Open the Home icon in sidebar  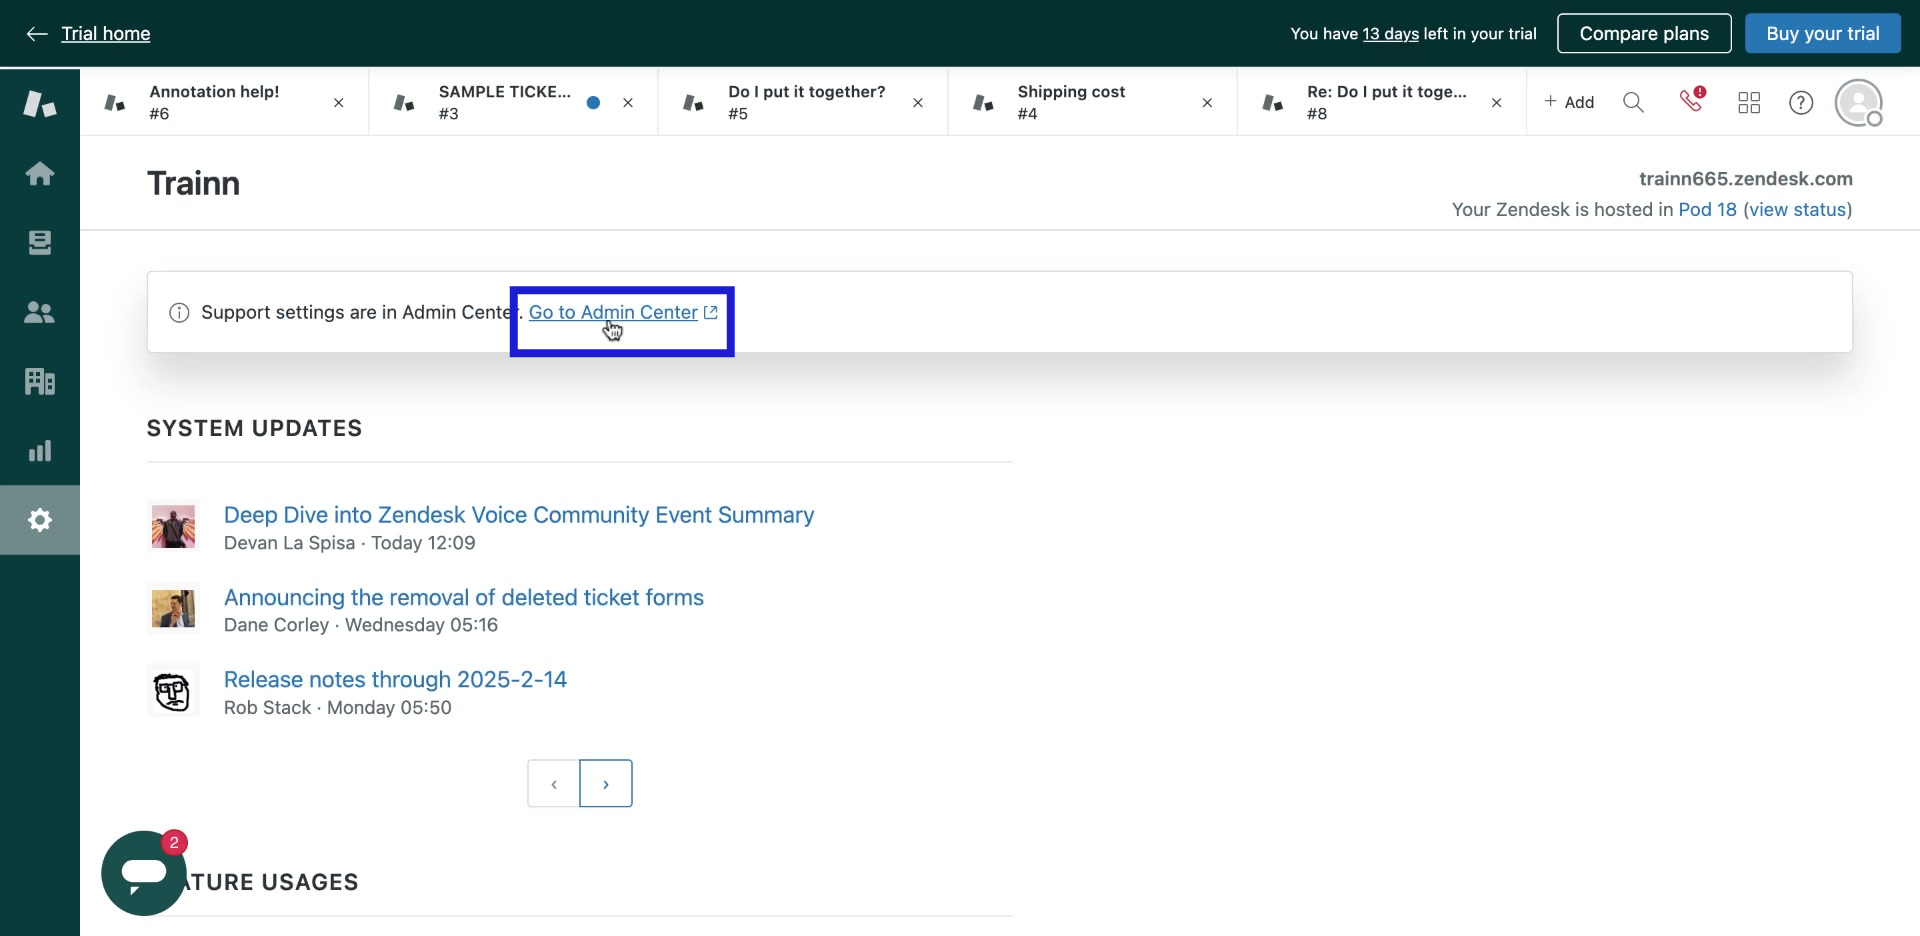point(40,174)
